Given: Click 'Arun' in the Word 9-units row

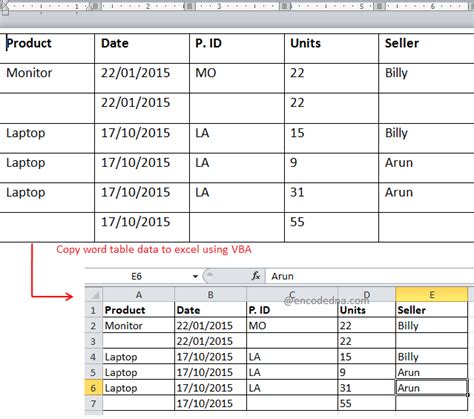Looking at the screenshot, I should [399, 163].
